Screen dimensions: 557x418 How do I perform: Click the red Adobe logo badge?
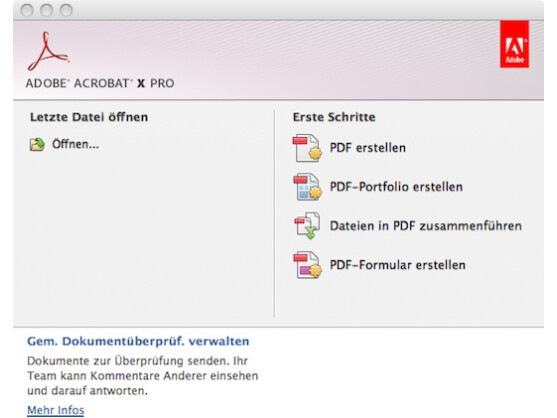514,44
